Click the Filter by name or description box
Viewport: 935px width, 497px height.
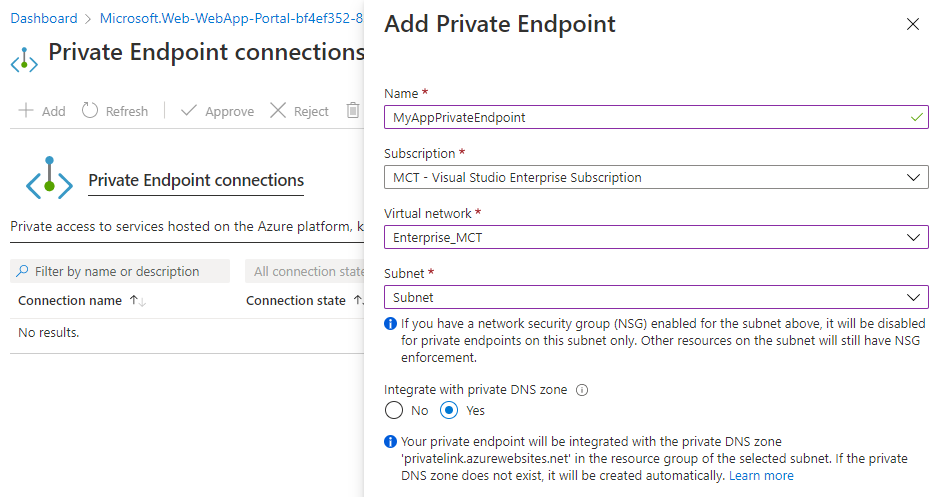(x=120, y=271)
